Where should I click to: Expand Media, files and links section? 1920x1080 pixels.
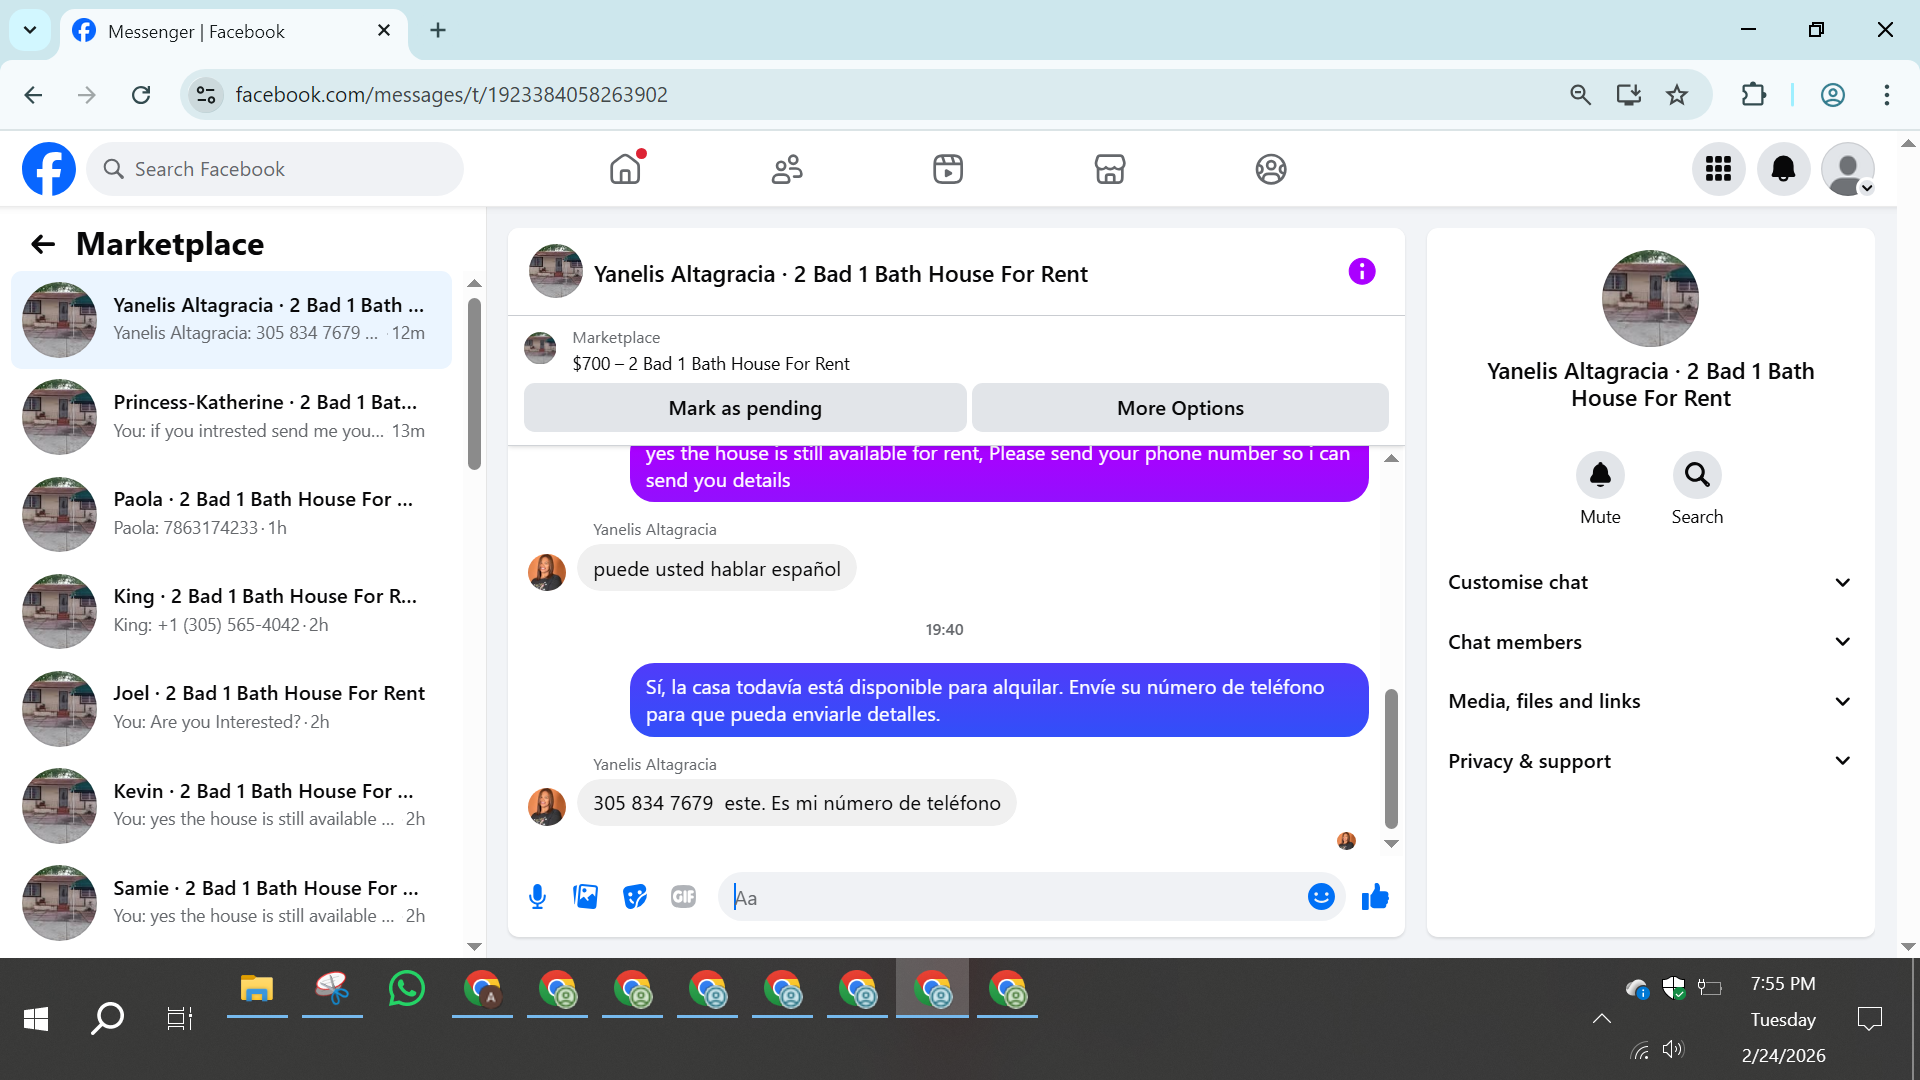pos(1650,701)
